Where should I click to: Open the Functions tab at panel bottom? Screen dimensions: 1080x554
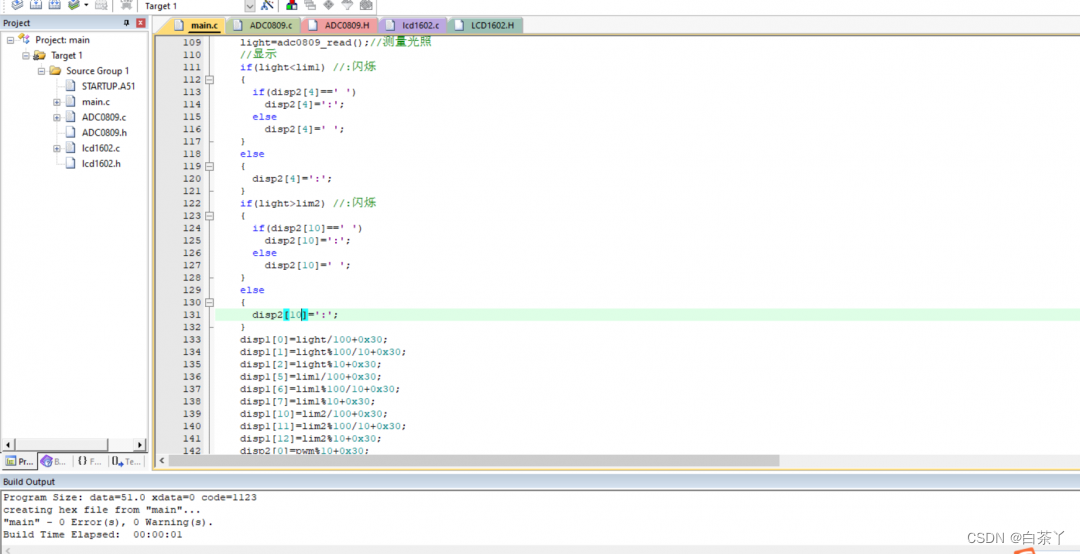[x=90, y=461]
